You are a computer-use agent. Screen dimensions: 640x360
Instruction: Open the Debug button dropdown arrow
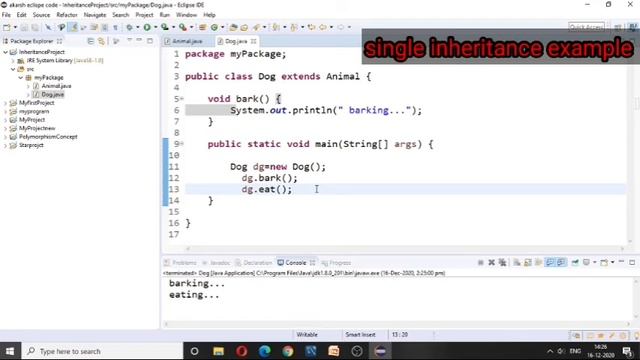[138, 27]
